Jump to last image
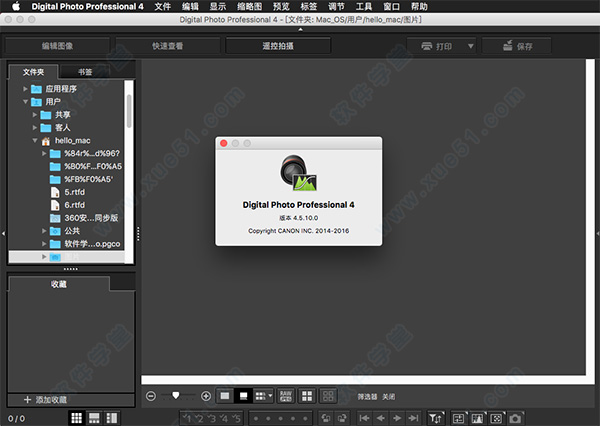The width and height of the screenshot is (600, 426). pyautogui.click(x=413, y=418)
